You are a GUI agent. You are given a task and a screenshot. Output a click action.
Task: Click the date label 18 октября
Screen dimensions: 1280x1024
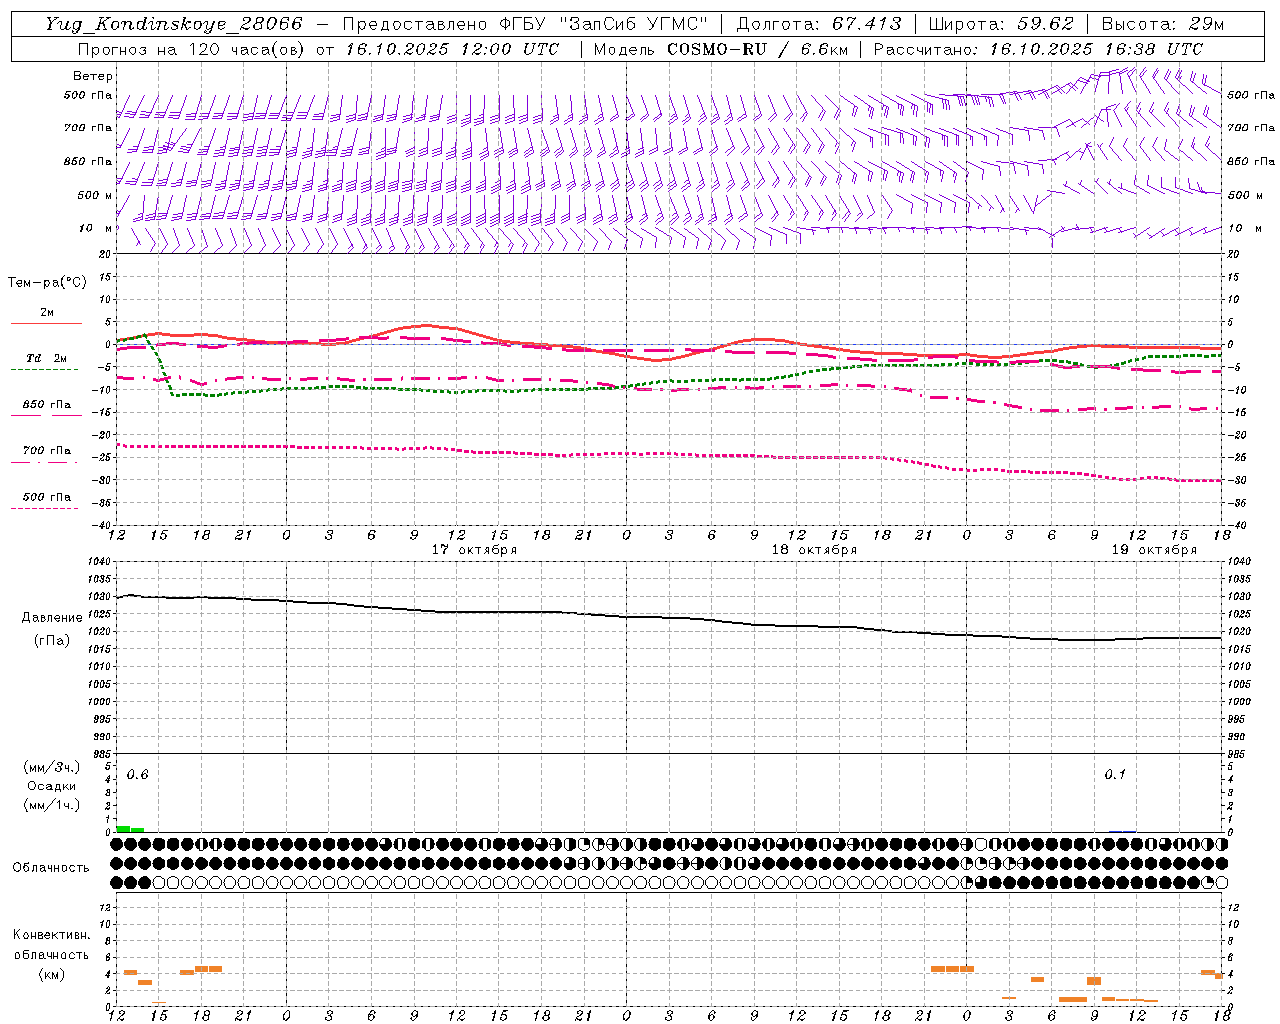pyautogui.click(x=814, y=550)
